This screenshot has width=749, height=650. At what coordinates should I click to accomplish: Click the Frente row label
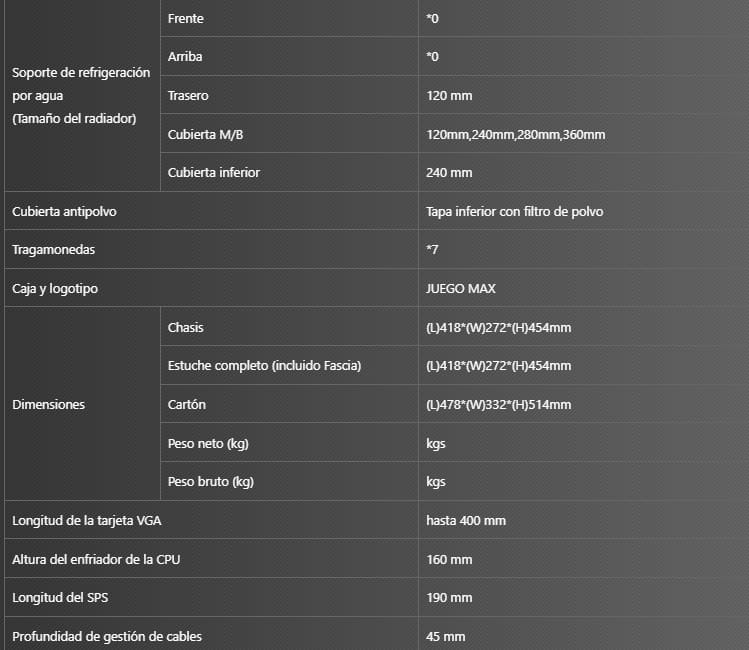[x=185, y=19]
